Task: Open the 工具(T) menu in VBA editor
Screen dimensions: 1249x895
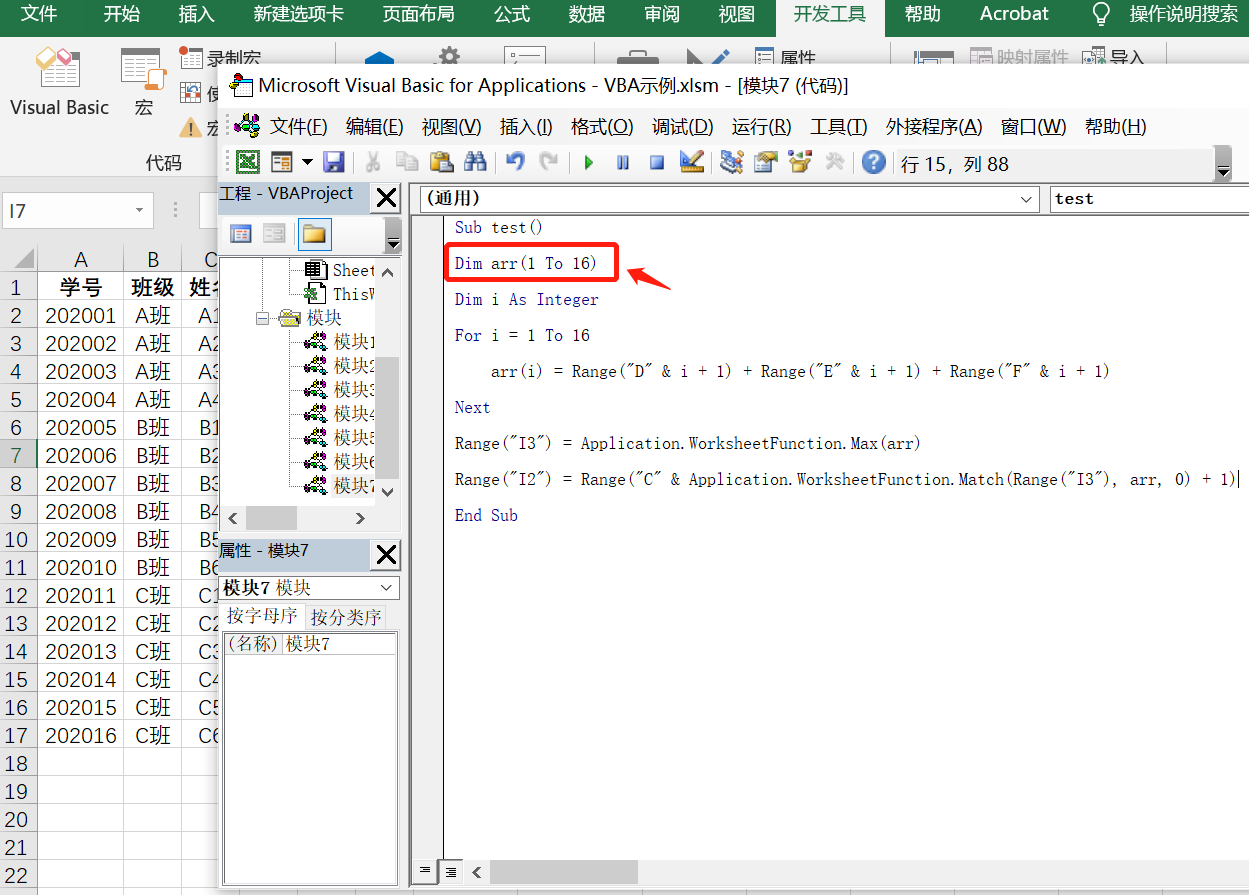Action: (x=838, y=127)
